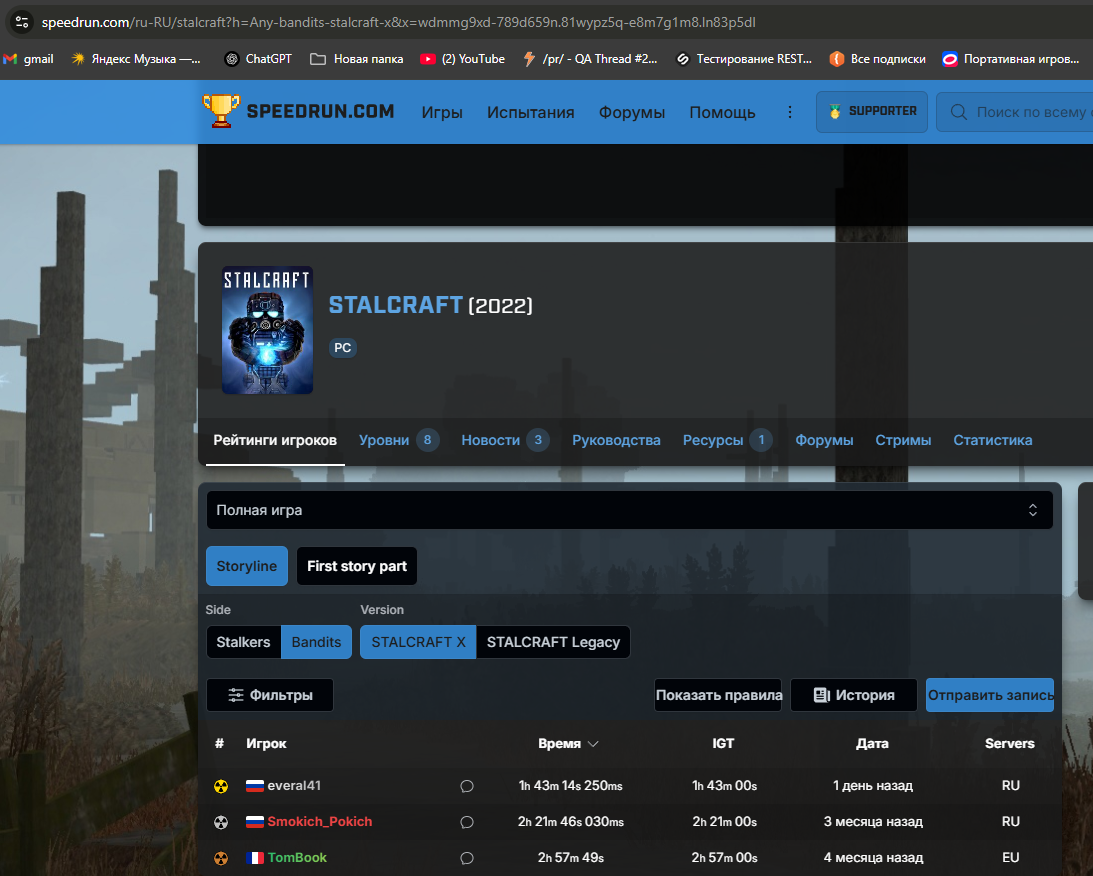This screenshot has height=876, width=1093.
Task: Choose the Stalkers side
Action: [243, 642]
